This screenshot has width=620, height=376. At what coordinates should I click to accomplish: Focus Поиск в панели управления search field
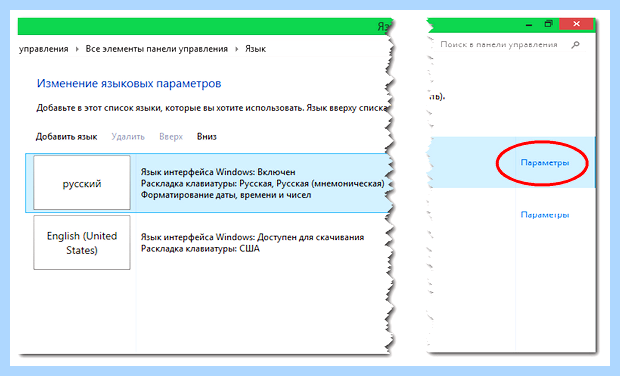(499, 44)
